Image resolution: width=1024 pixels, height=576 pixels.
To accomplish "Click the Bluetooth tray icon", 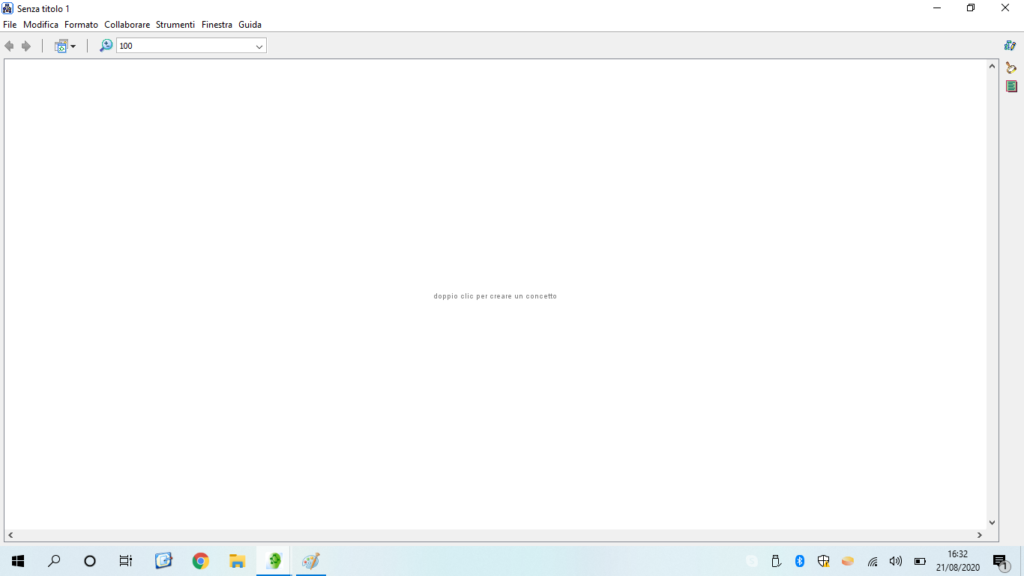I will [799, 561].
